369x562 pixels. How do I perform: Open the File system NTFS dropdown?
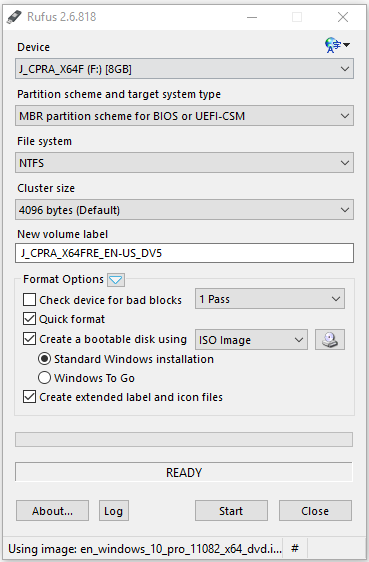coord(184,163)
